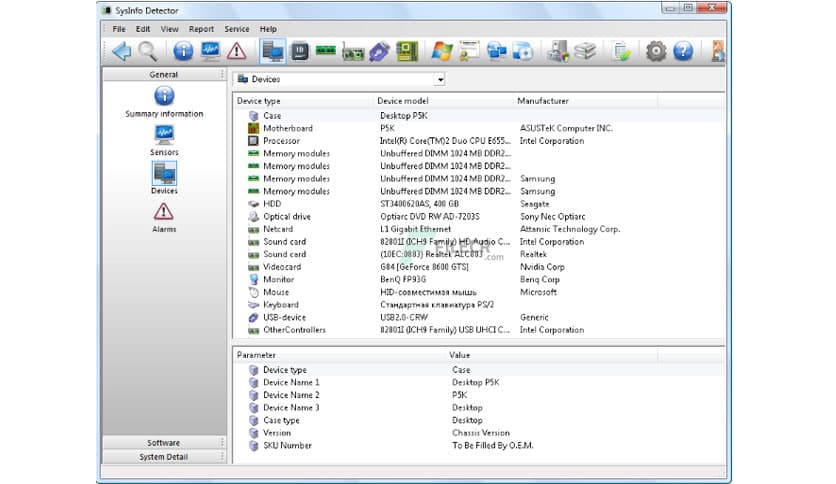This screenshot has width=836, height=484.
Task: Select the Motherboard device row
Action: (479, 128)
